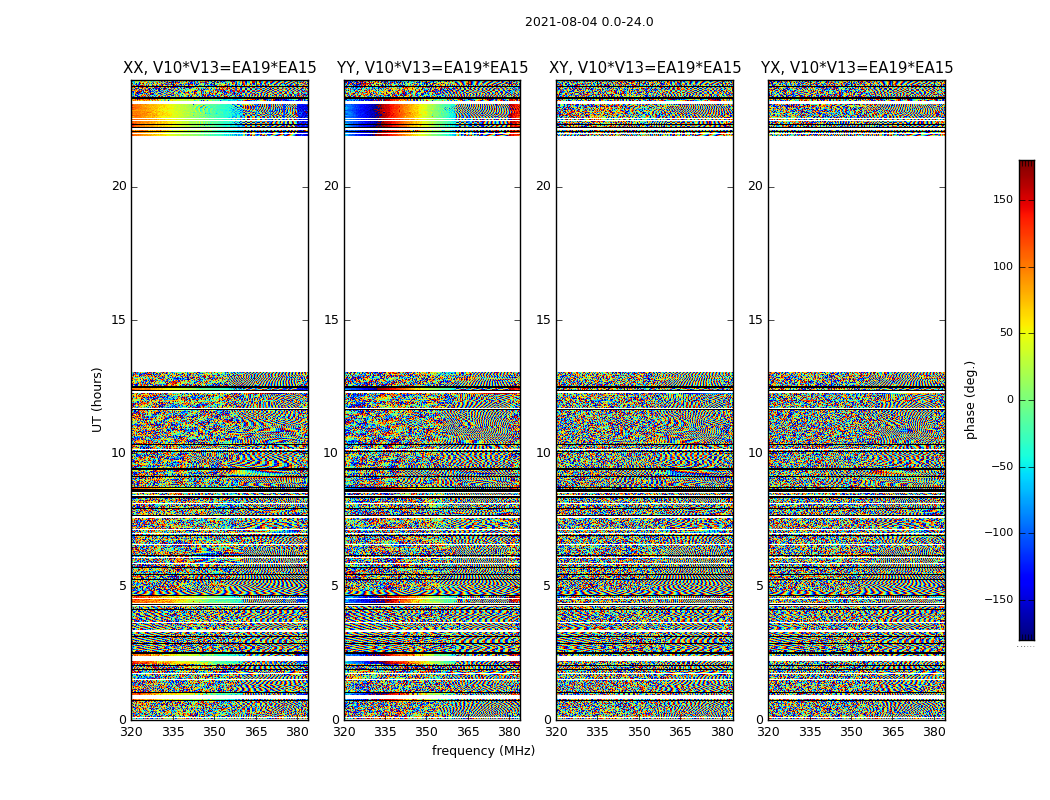This screenshot has height=800, width=1050.
Task: Click inside the XX phase waterfall plot
Action: click(x=220, y=400)
